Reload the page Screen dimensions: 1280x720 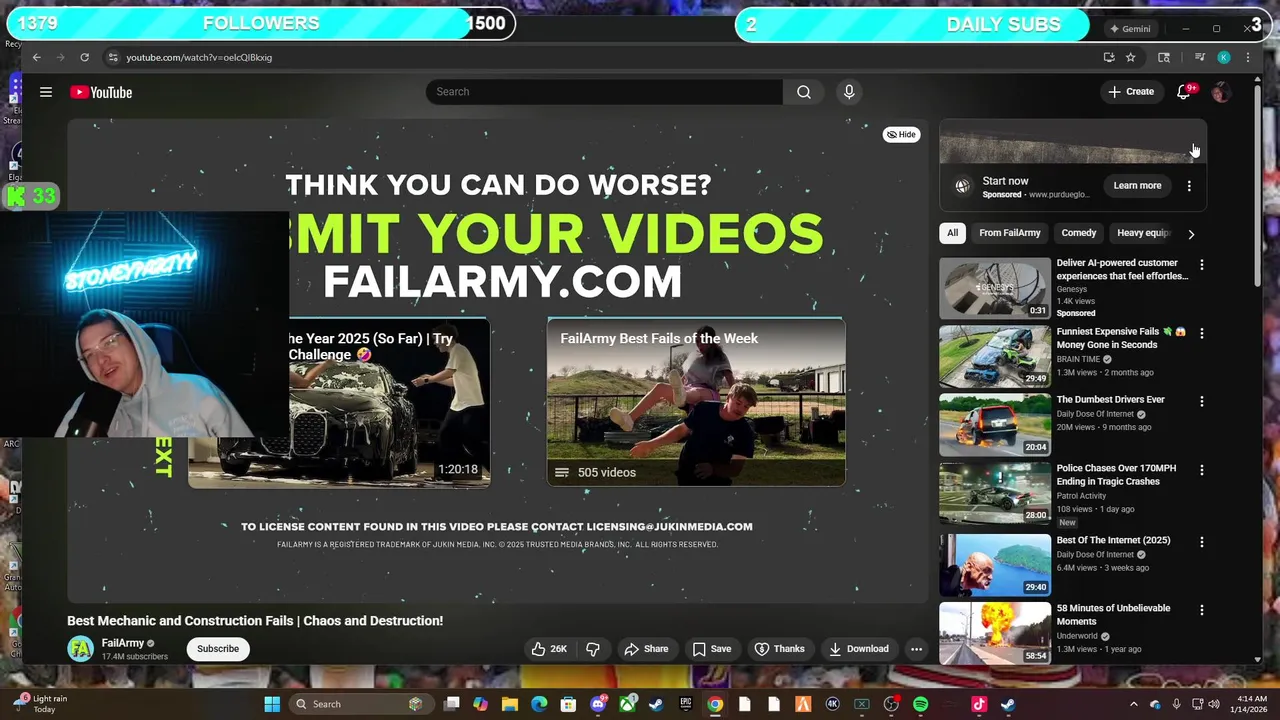(x=85, y=57)
